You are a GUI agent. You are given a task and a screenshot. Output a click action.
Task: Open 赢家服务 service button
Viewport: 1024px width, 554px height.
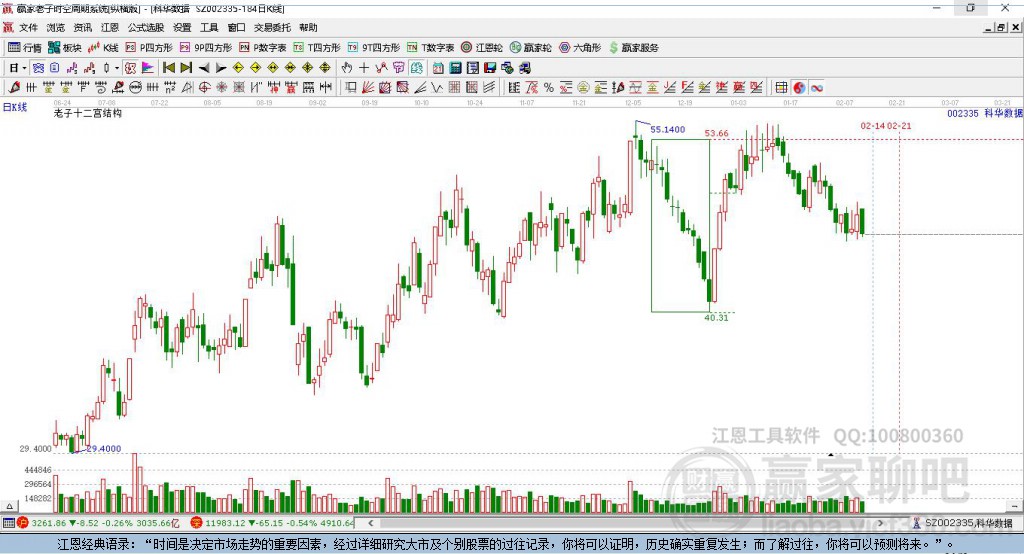point(634,48)
